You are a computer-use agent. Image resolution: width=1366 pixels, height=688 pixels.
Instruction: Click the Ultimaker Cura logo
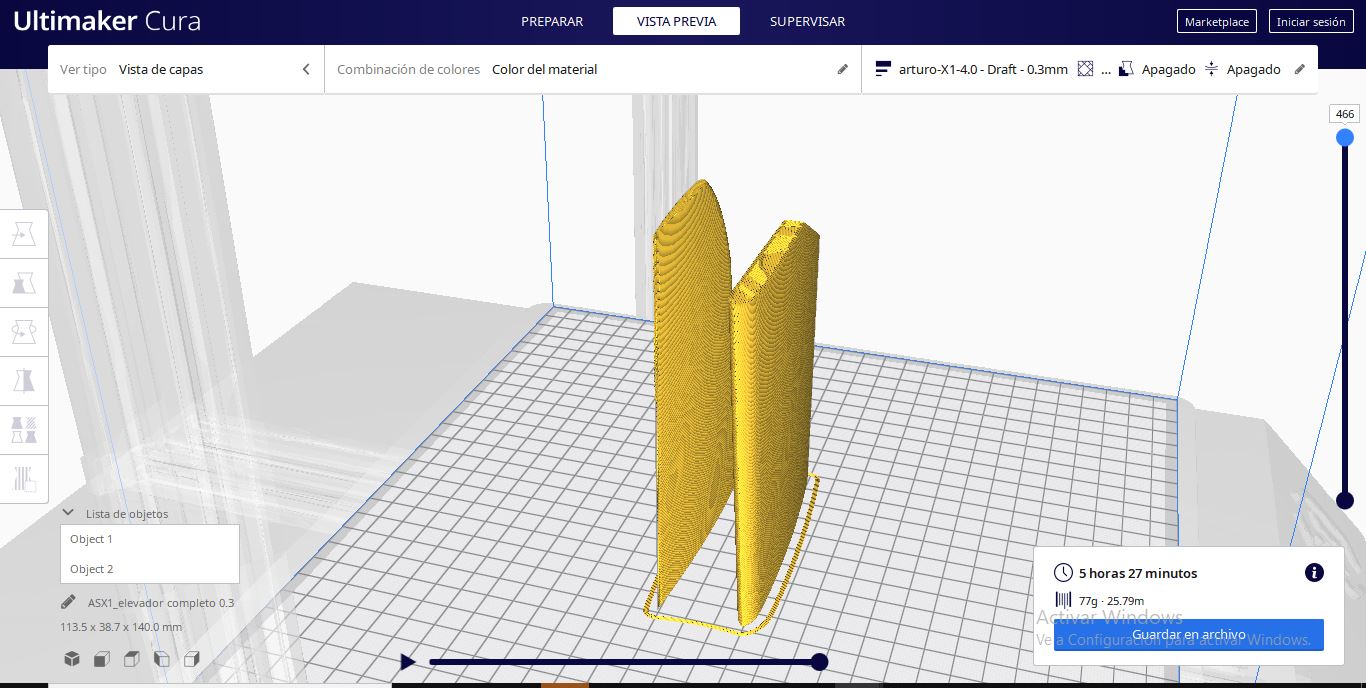click(107, 21)
